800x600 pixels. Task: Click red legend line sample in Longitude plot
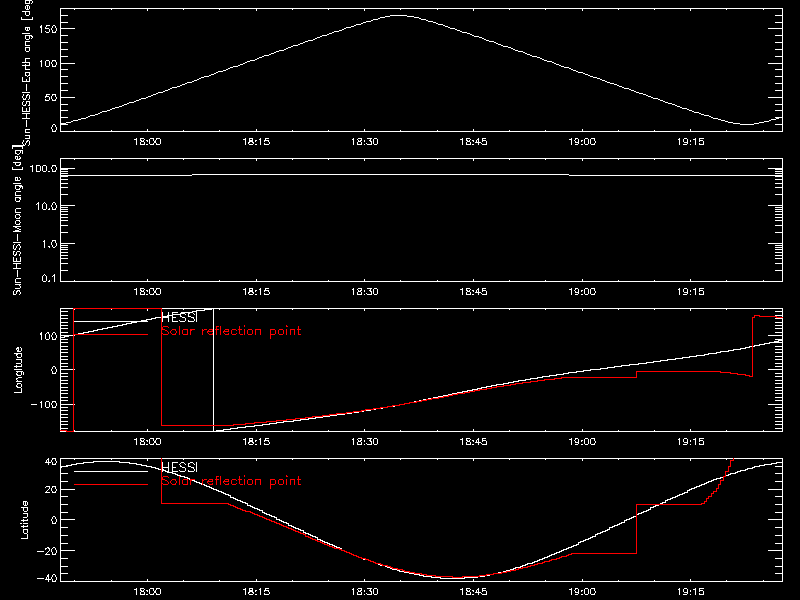(x=111, y=335)
